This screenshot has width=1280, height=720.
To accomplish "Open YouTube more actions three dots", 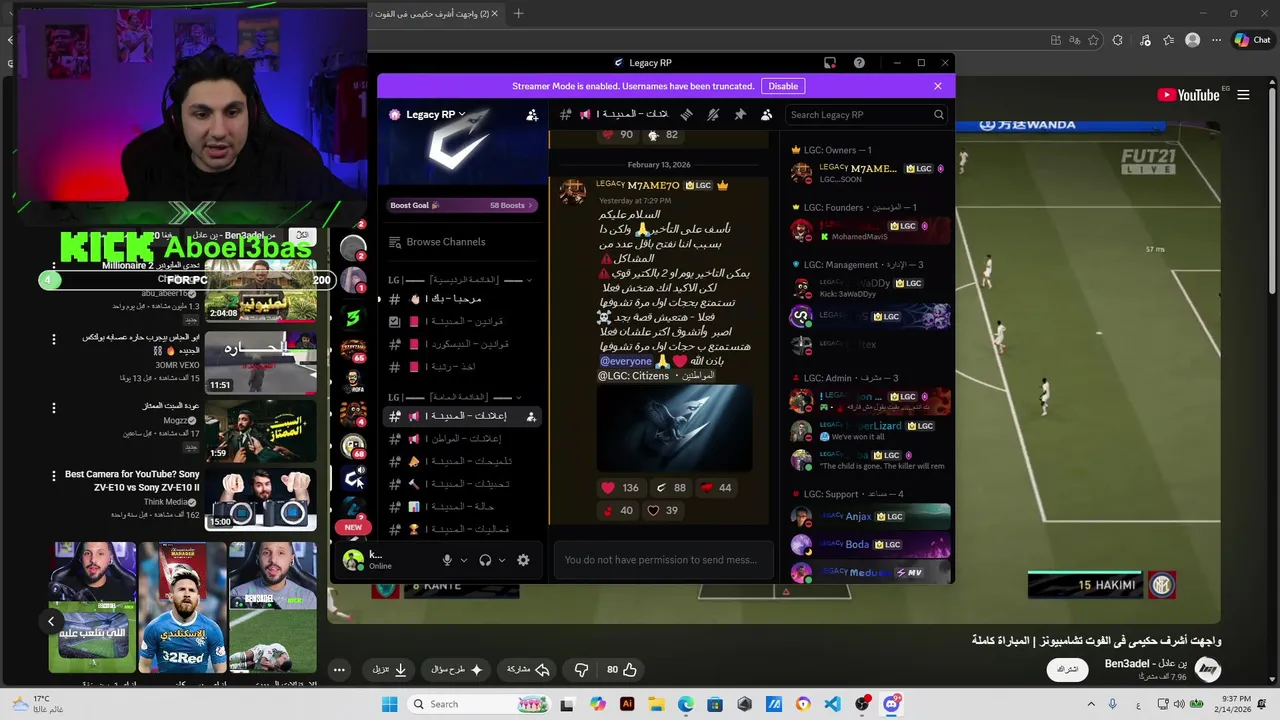I will click(340, 670).
